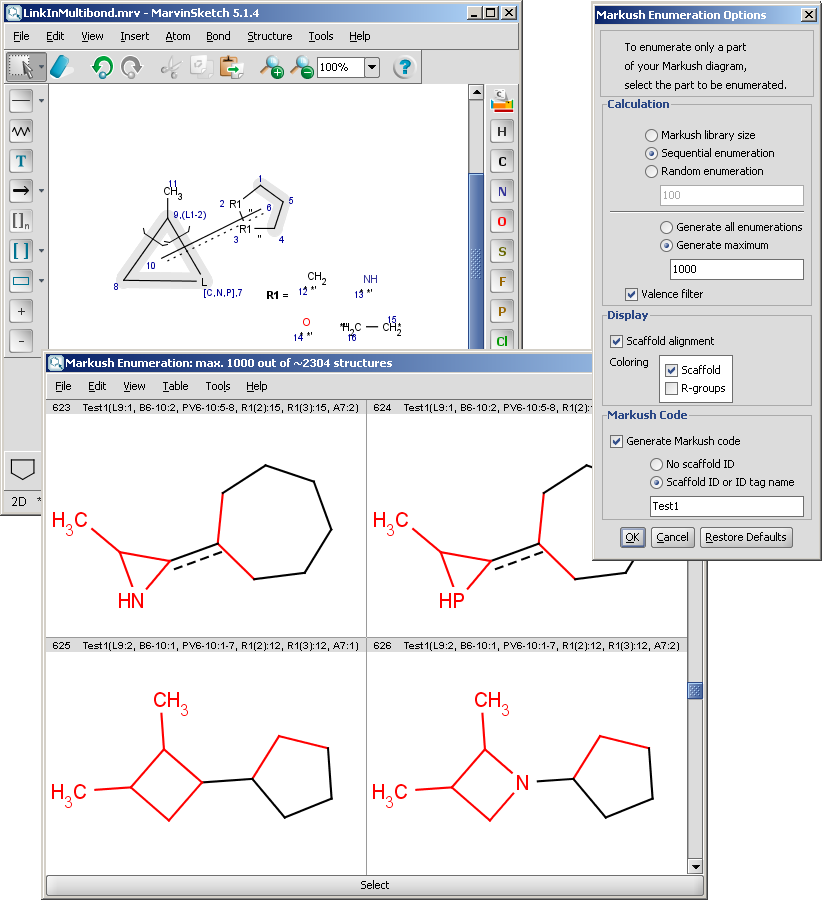Click the Select button at bottom

coord(375,885)
